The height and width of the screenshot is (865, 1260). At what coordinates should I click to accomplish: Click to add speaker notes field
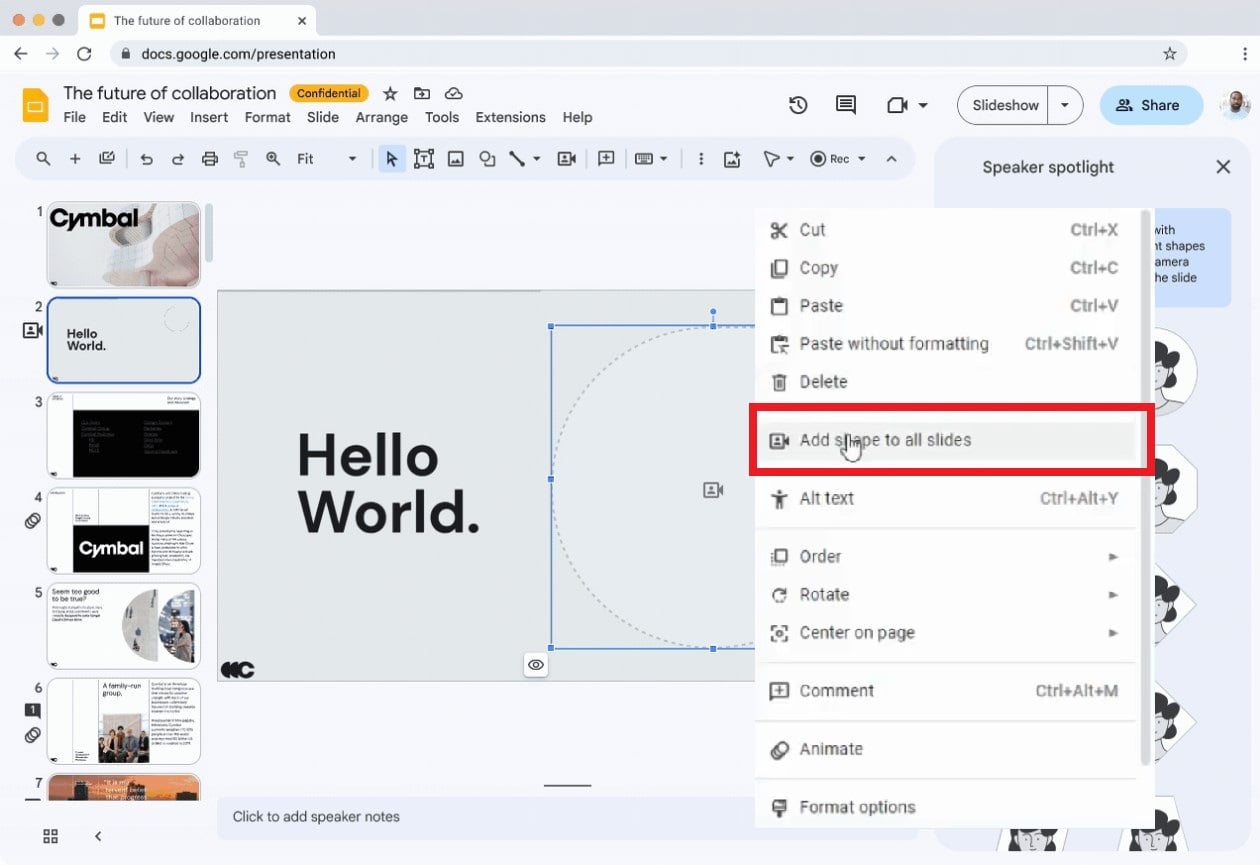pyautogui.click(x=567, y=817)
